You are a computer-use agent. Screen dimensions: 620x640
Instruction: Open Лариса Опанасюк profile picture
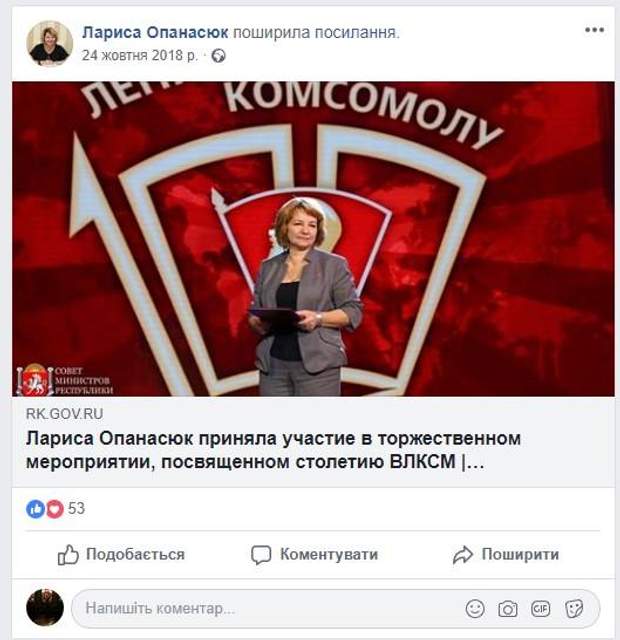tap(49, 43)
